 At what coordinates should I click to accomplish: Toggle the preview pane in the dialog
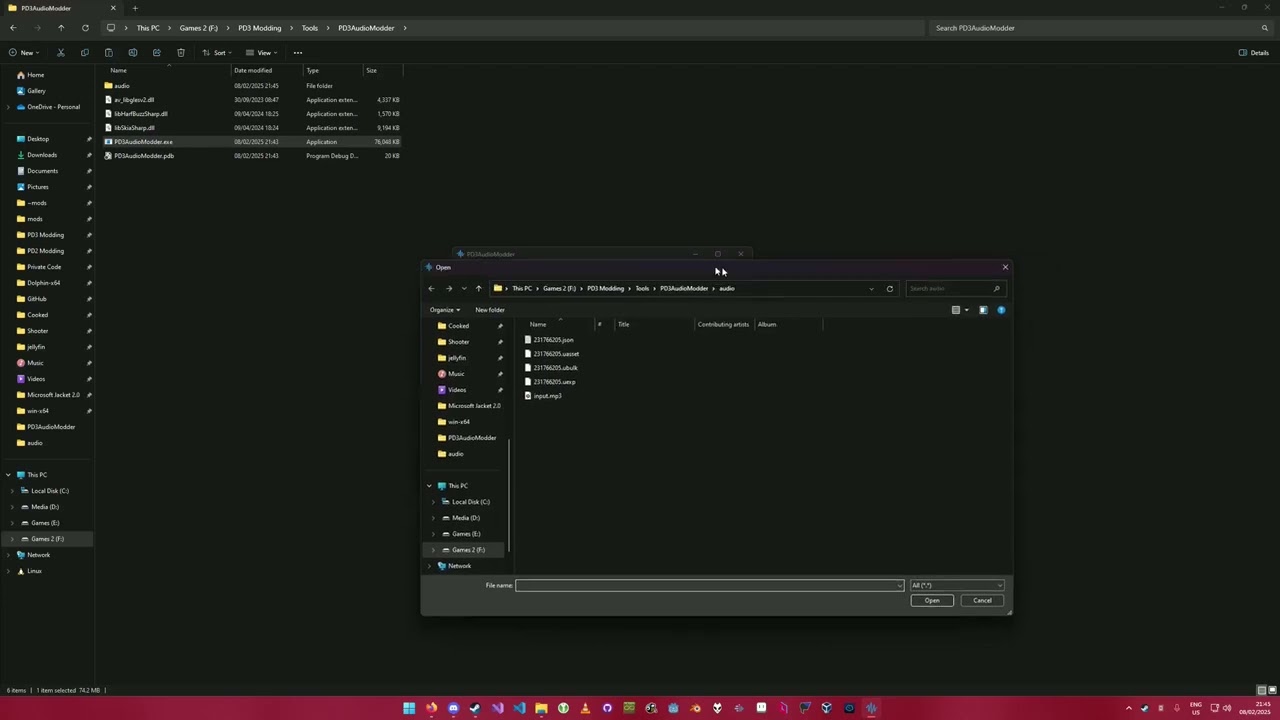(x=983, y=310)
